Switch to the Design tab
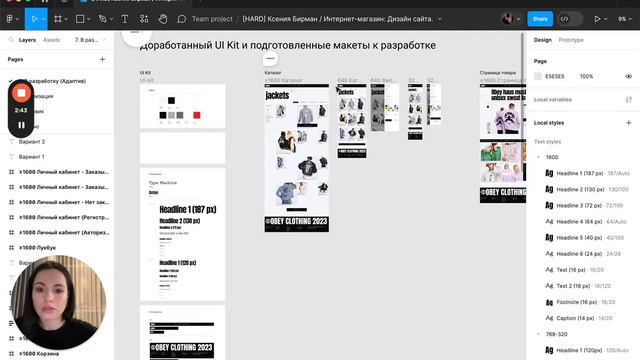640x360 pixels. click(542, 40)
